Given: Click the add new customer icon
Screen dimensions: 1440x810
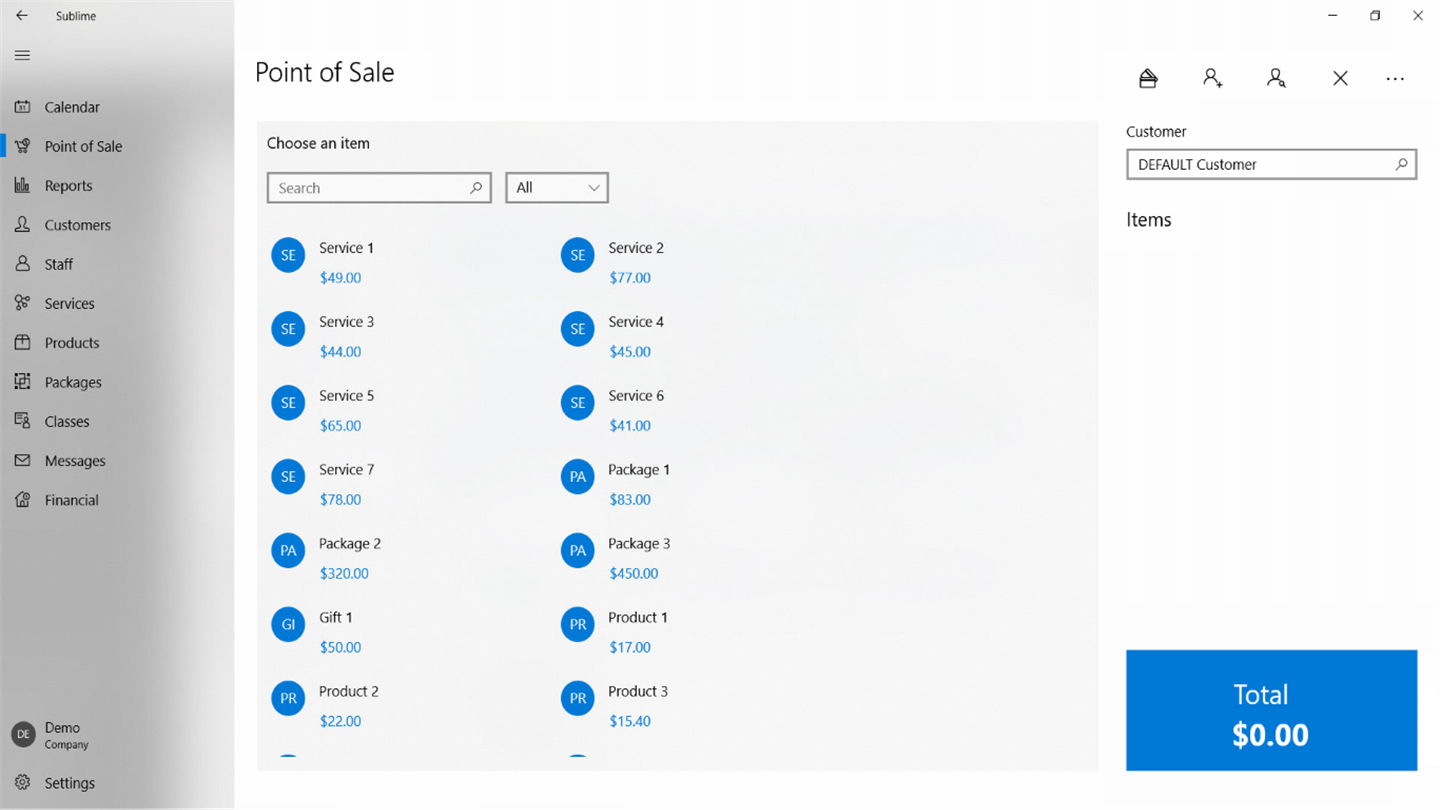Looking at the screenshot, I should point(1212,78).
